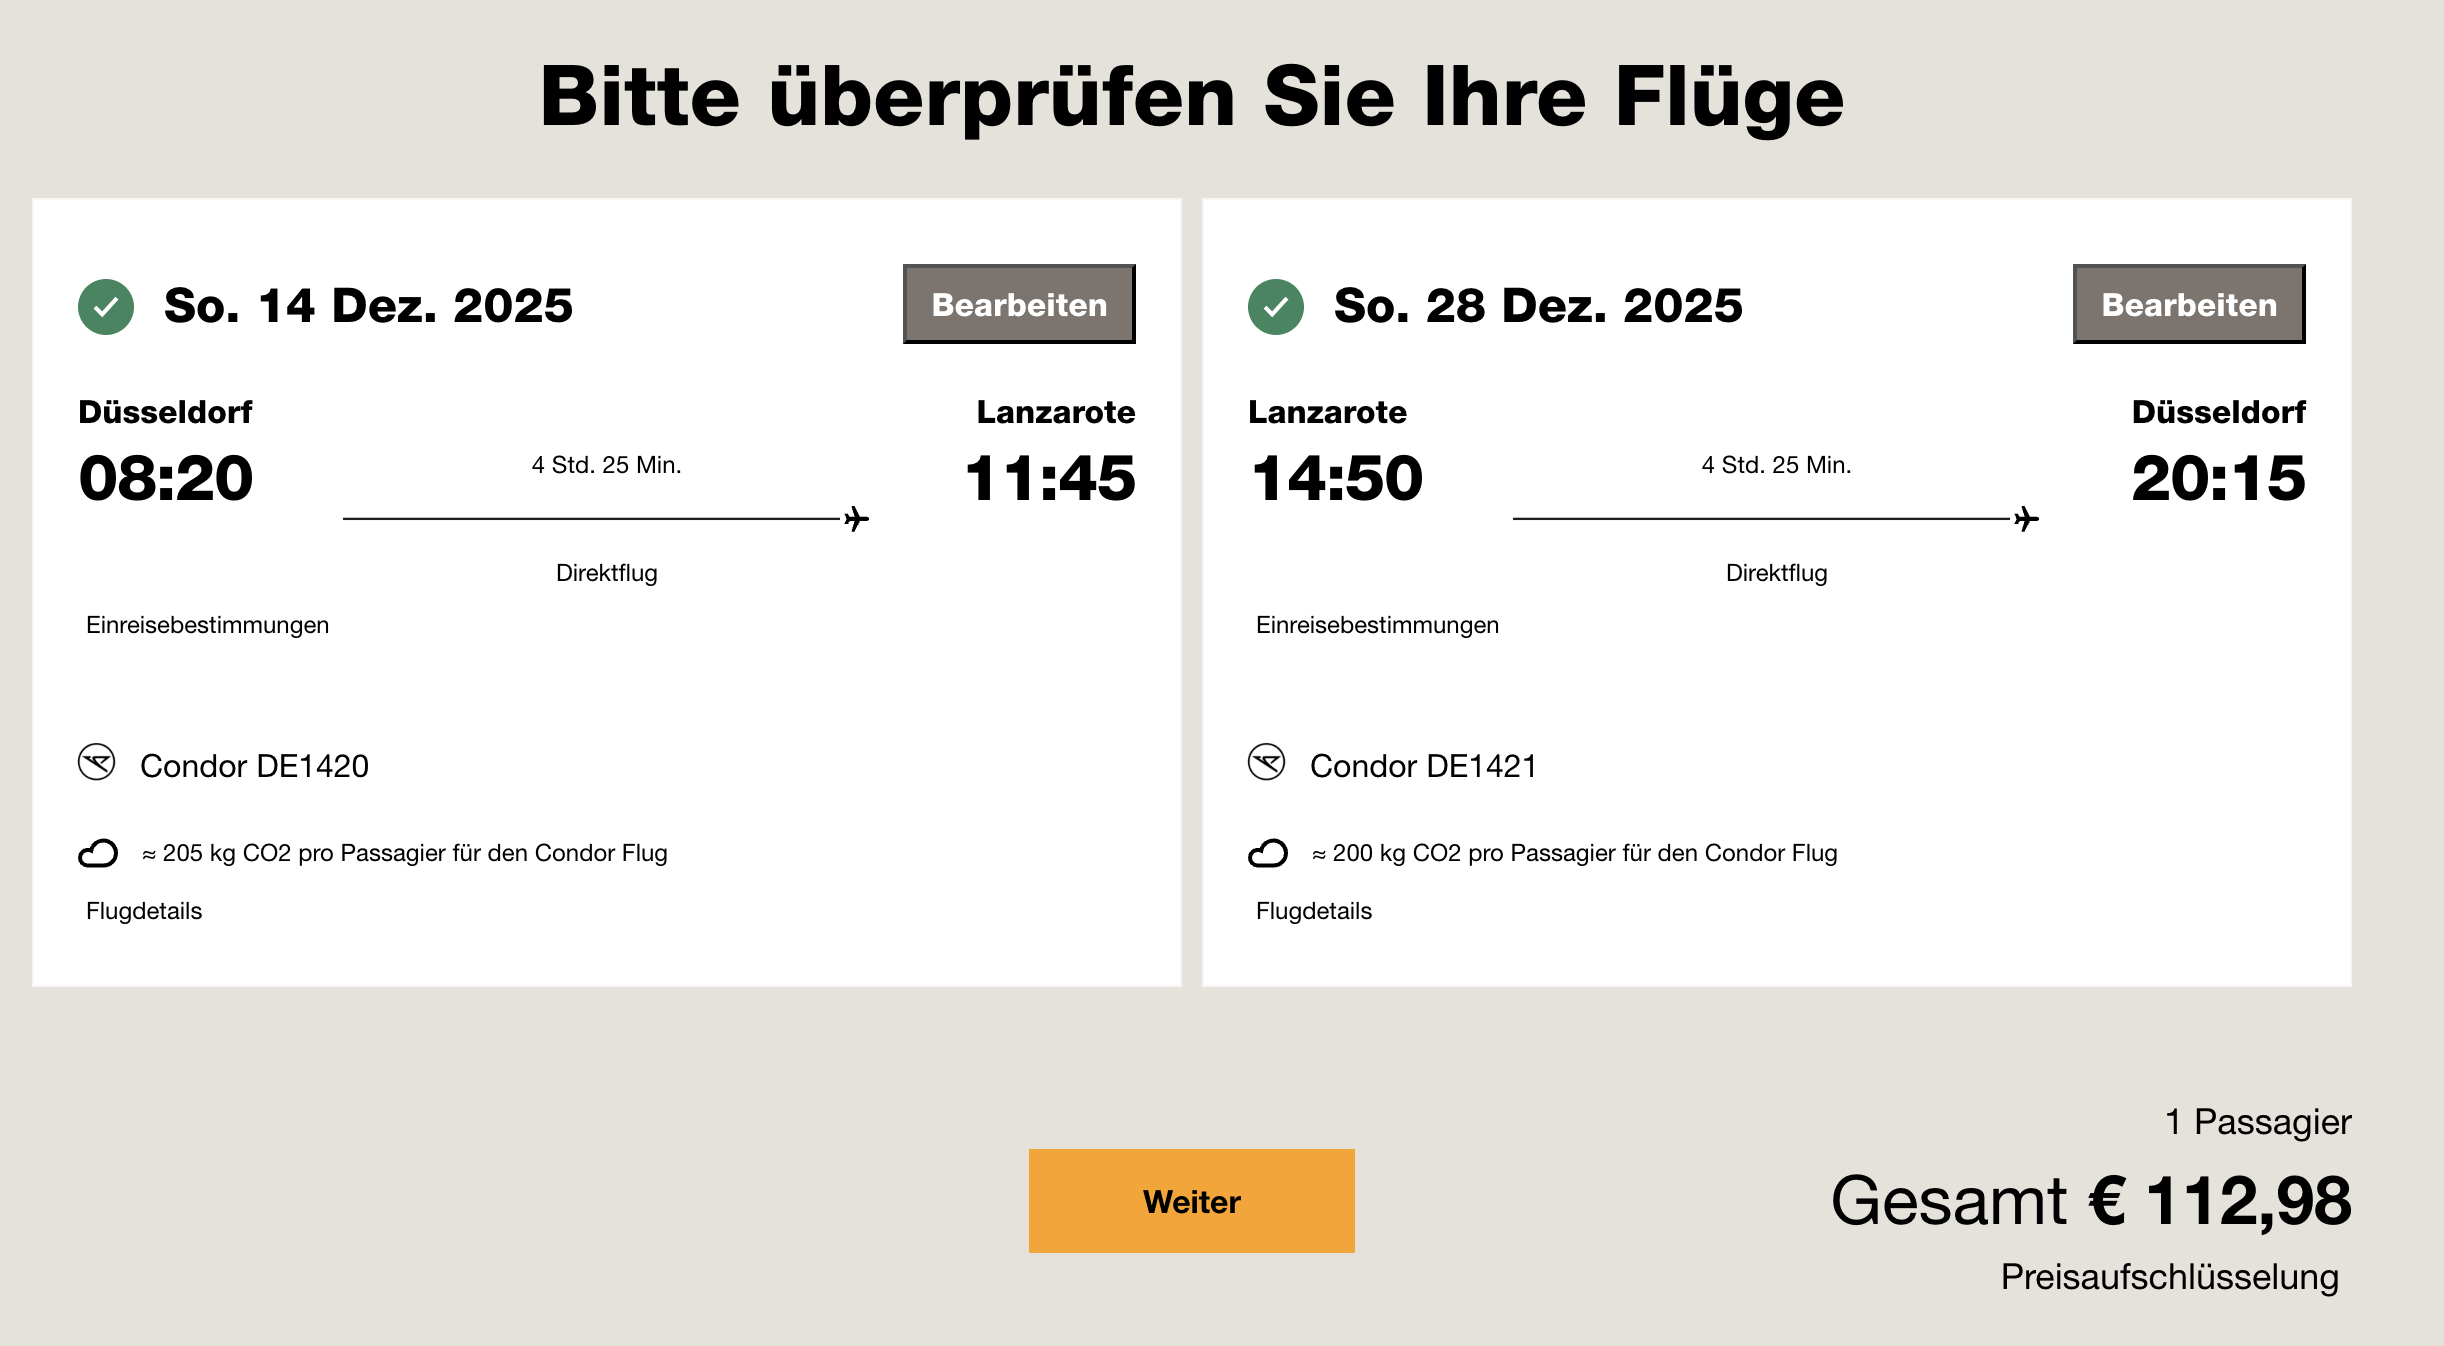The height and width of the screenshot is (1346, 2444).
Task: Expand Flugdetails for Condor DE1421
Action: tap(1314, 911)
